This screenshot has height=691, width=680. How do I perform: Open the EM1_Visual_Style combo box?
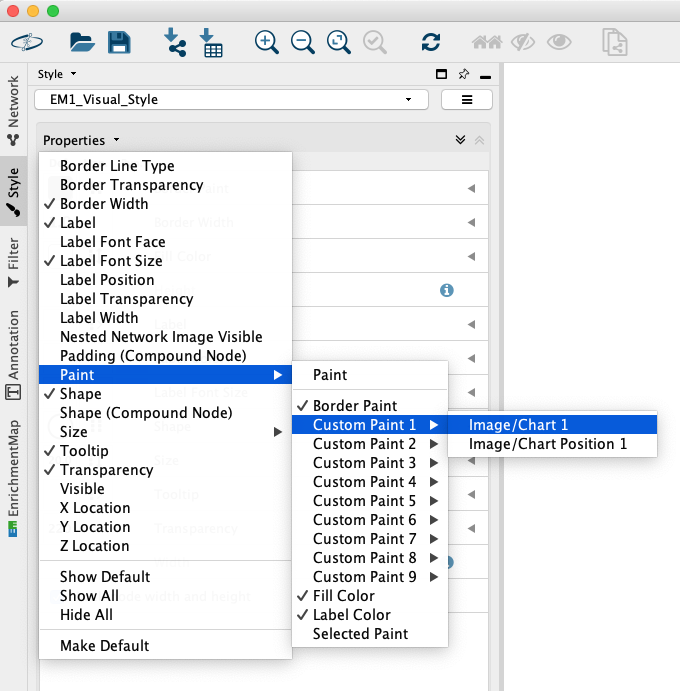231,100
